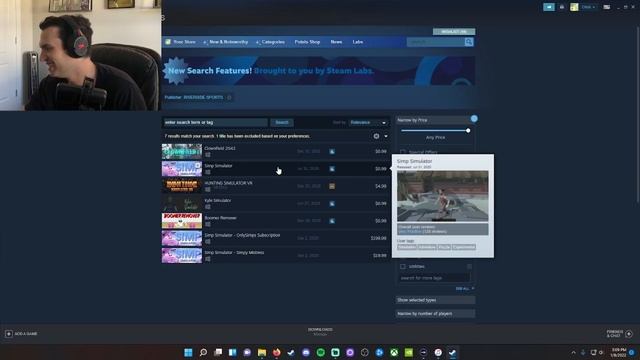Click the plus icon beside Friends & Chat
Image resolution: width=640 pixels, height=360 pixels.
(629, 334)
